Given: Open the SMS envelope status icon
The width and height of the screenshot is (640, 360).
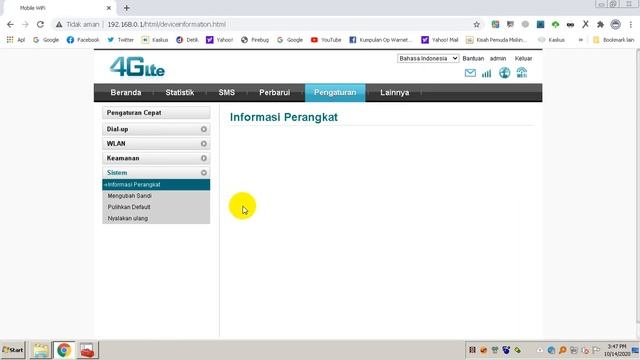Looking at the screenshot, I should coord(470,73).
